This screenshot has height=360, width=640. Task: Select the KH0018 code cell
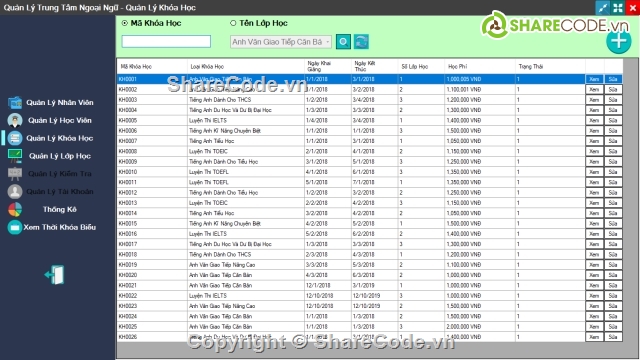[152, 255]
